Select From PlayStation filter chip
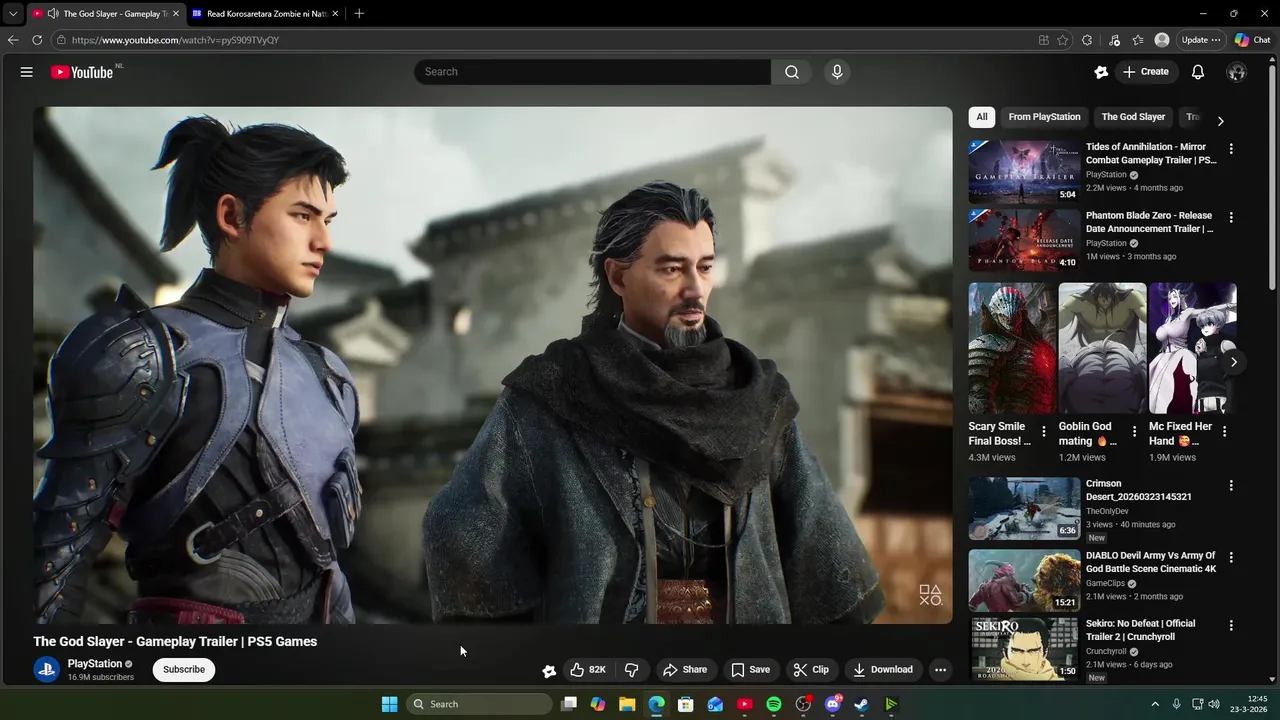Screen dimensions: 1280x720 click(x=1044, y=117)
